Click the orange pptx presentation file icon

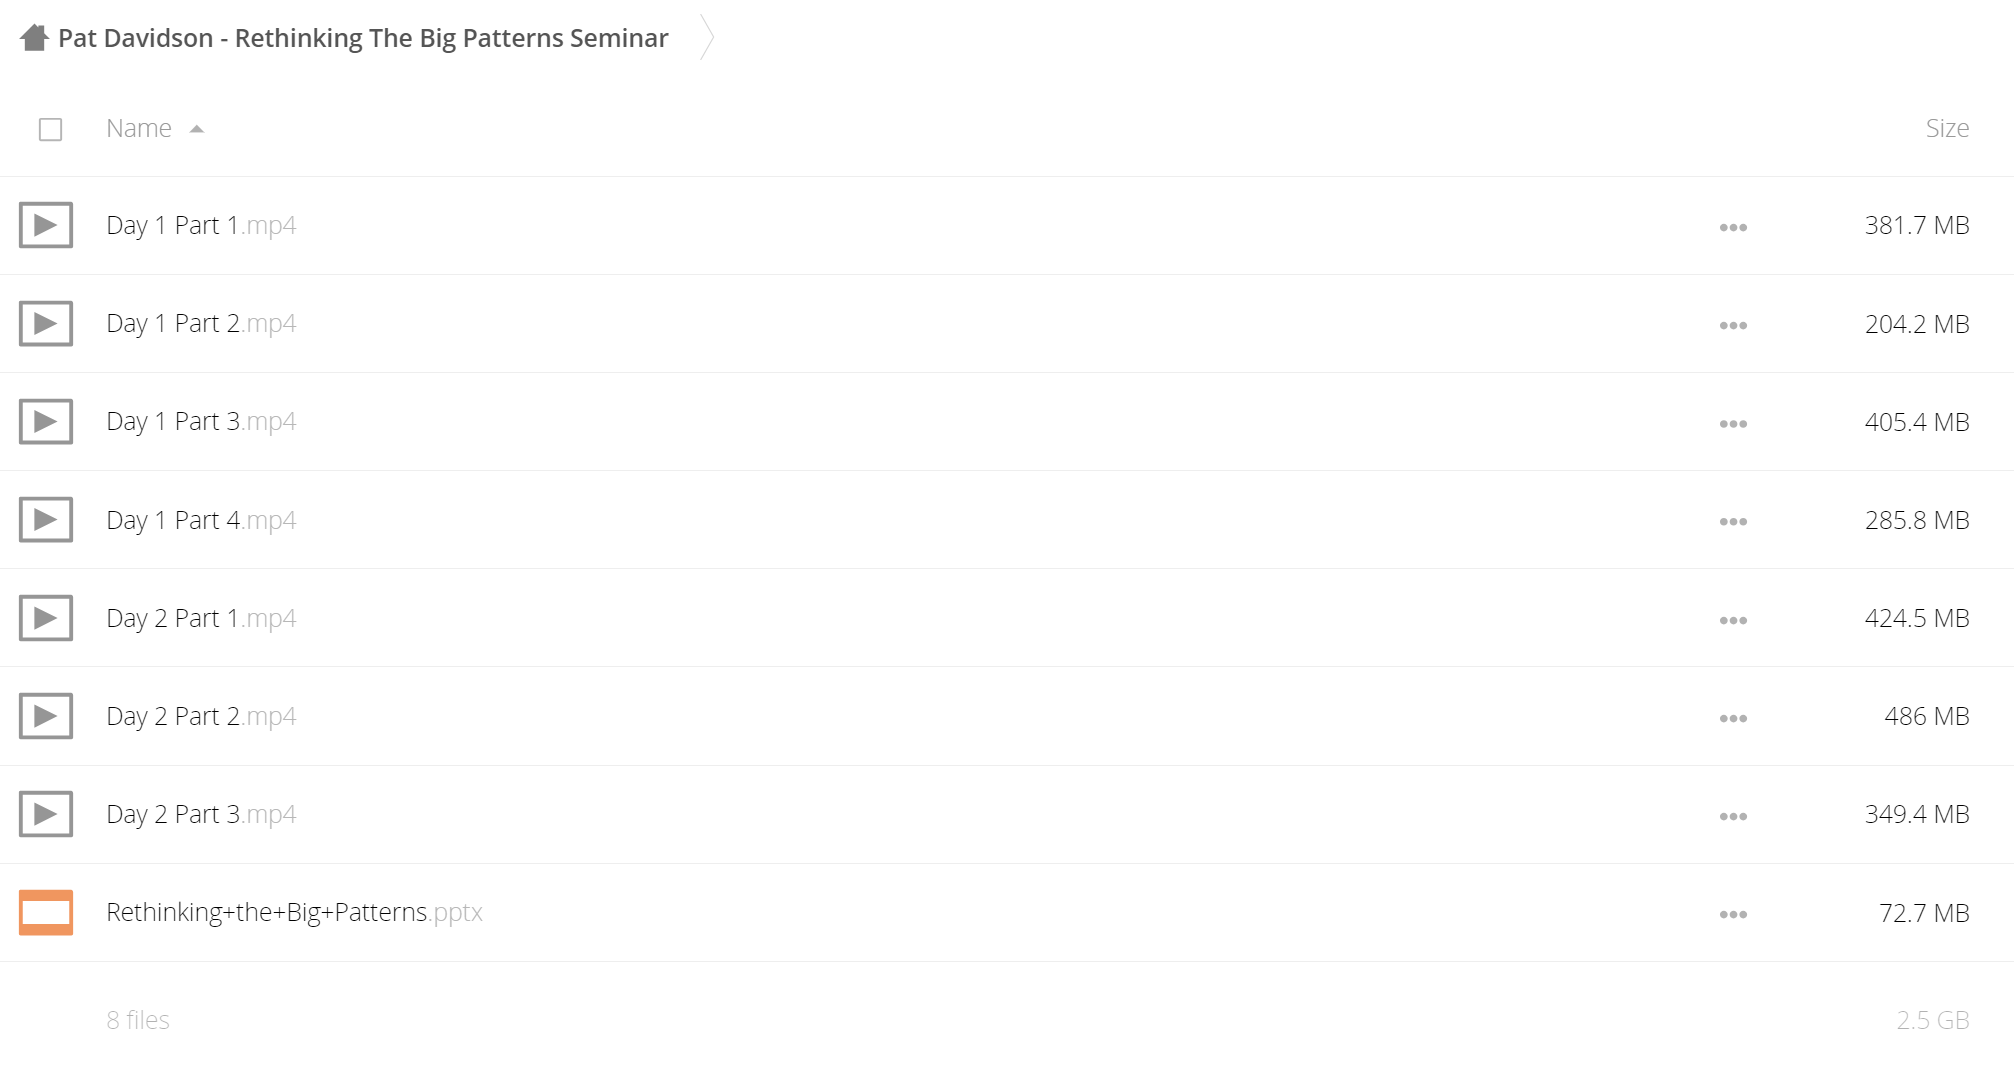point(46,912)
